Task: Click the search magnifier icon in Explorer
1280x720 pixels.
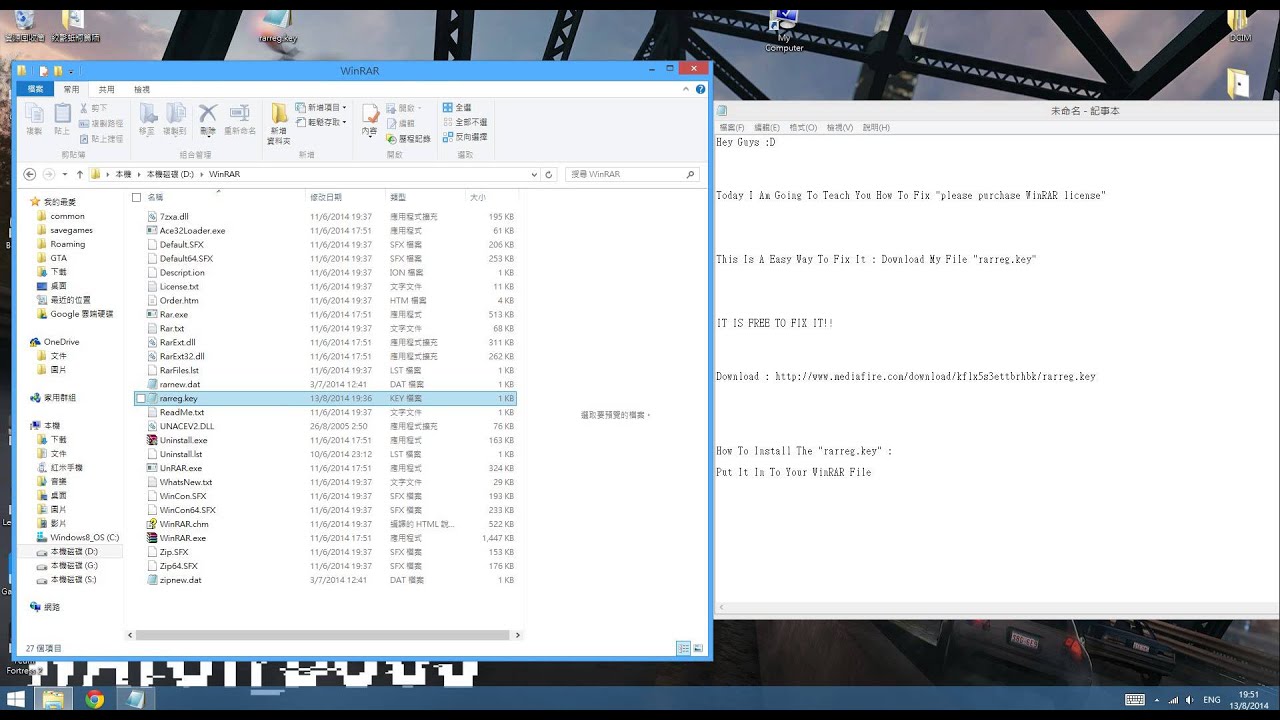Action: pos(690,174)
